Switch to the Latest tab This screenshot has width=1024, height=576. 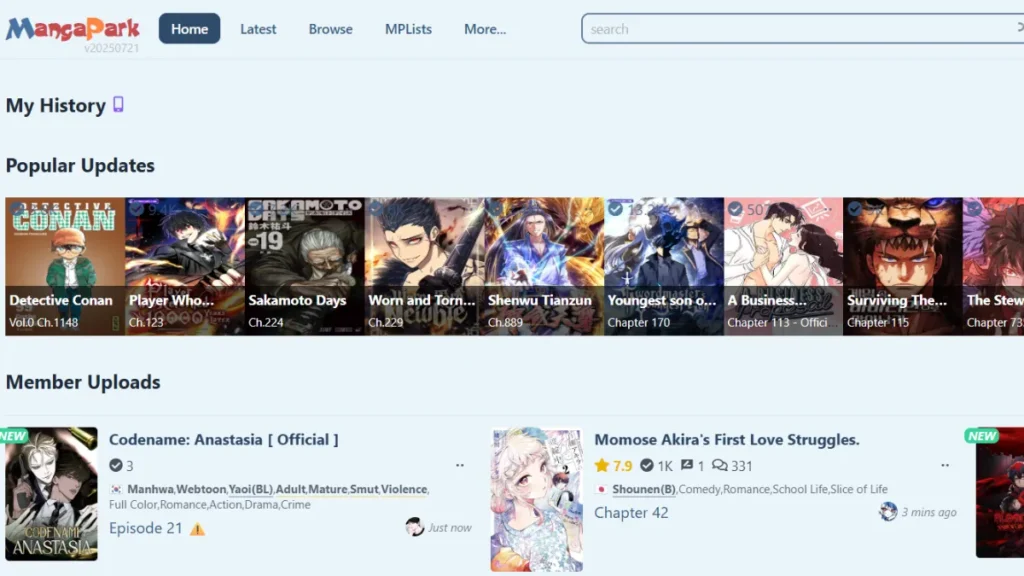point(258,29)
